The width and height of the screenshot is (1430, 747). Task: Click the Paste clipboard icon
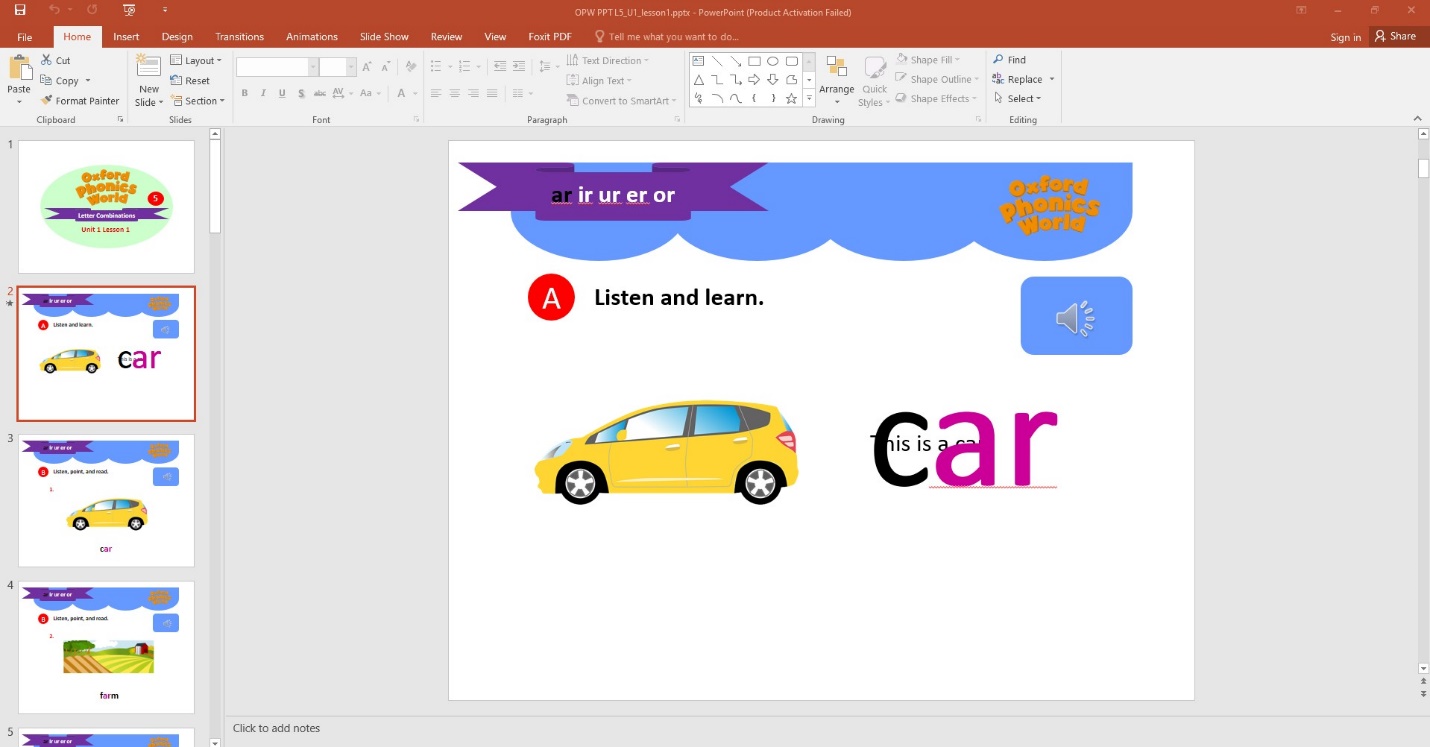coord(19,69)
